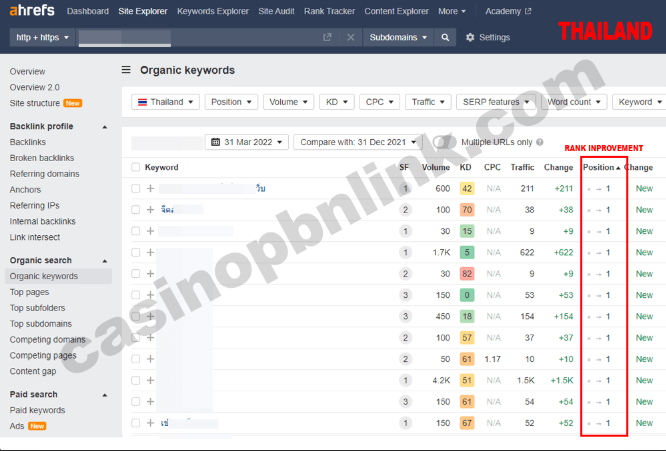
Task: Open URL in new tab icon
Action: 327,37
